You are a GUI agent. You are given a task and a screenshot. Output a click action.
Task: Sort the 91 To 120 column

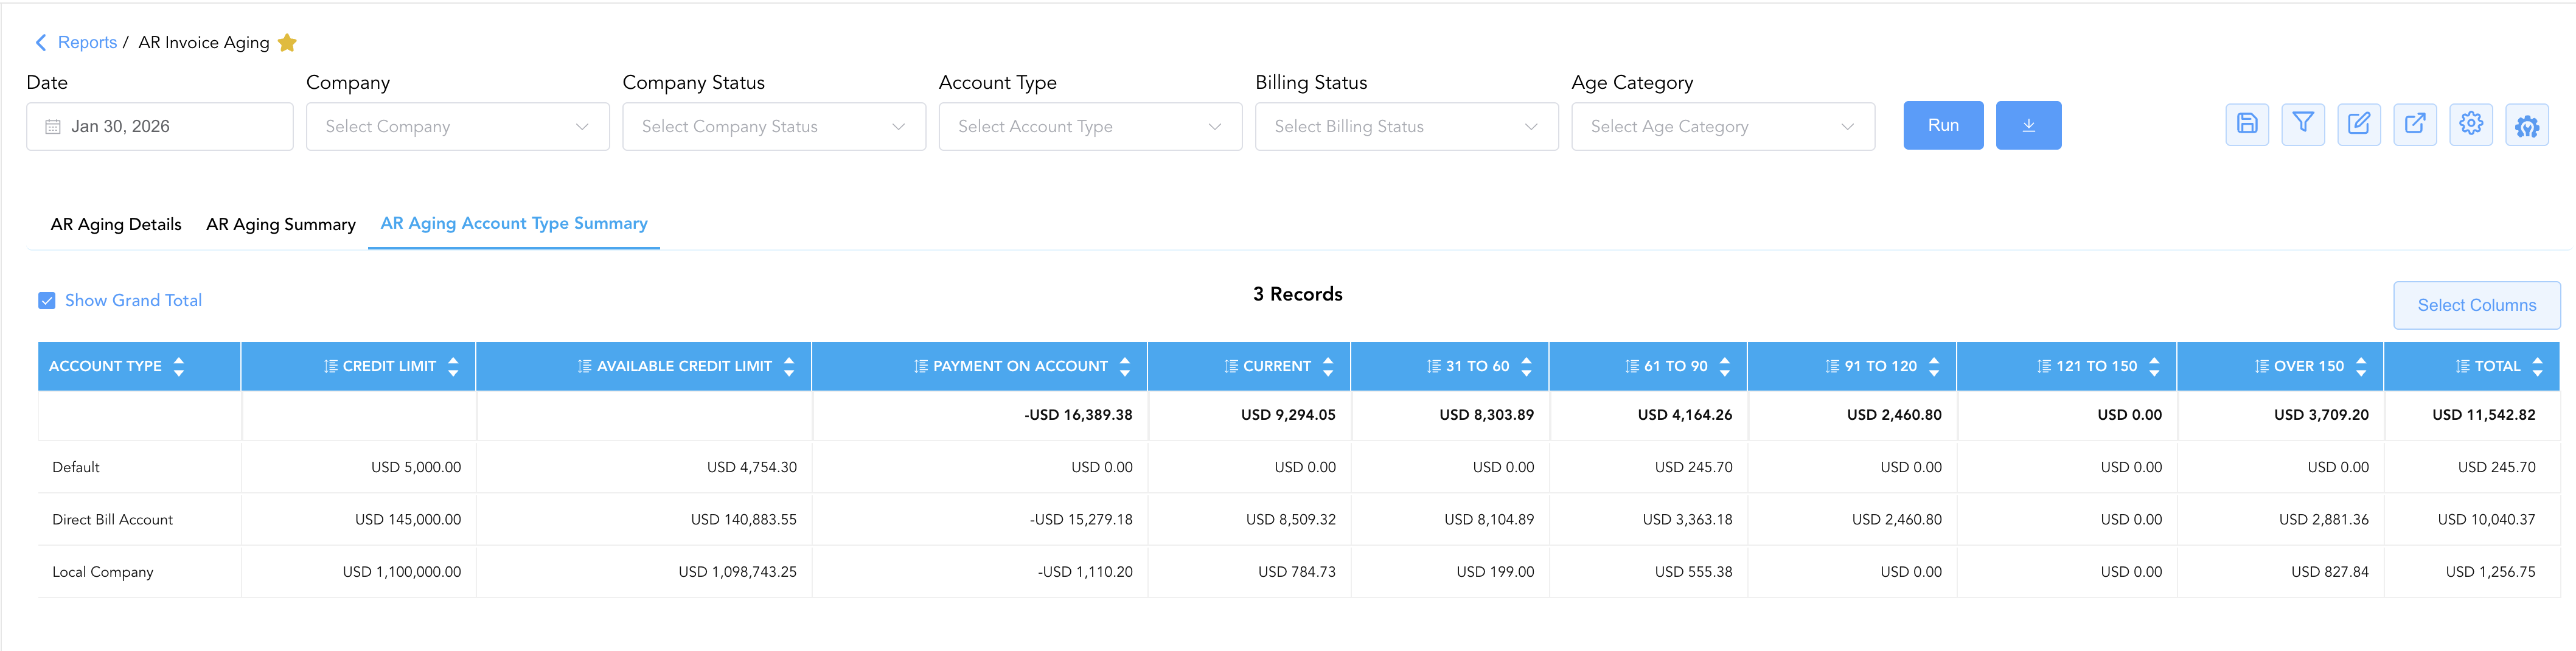click(x=1934, y=366)
